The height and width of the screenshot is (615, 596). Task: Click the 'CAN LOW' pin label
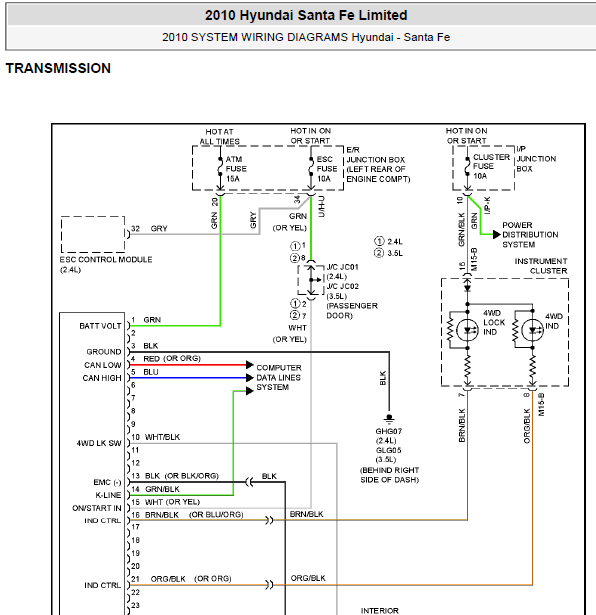tap(103, 365)
